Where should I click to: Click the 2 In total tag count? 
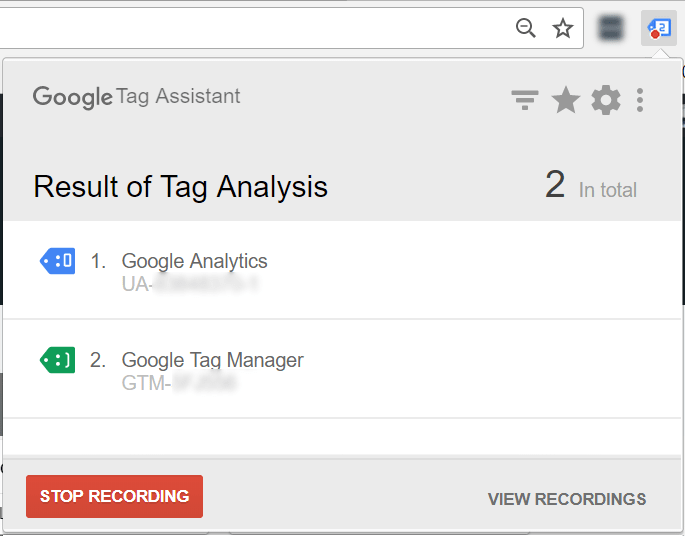pyautogui.click(x=590, y=186)
